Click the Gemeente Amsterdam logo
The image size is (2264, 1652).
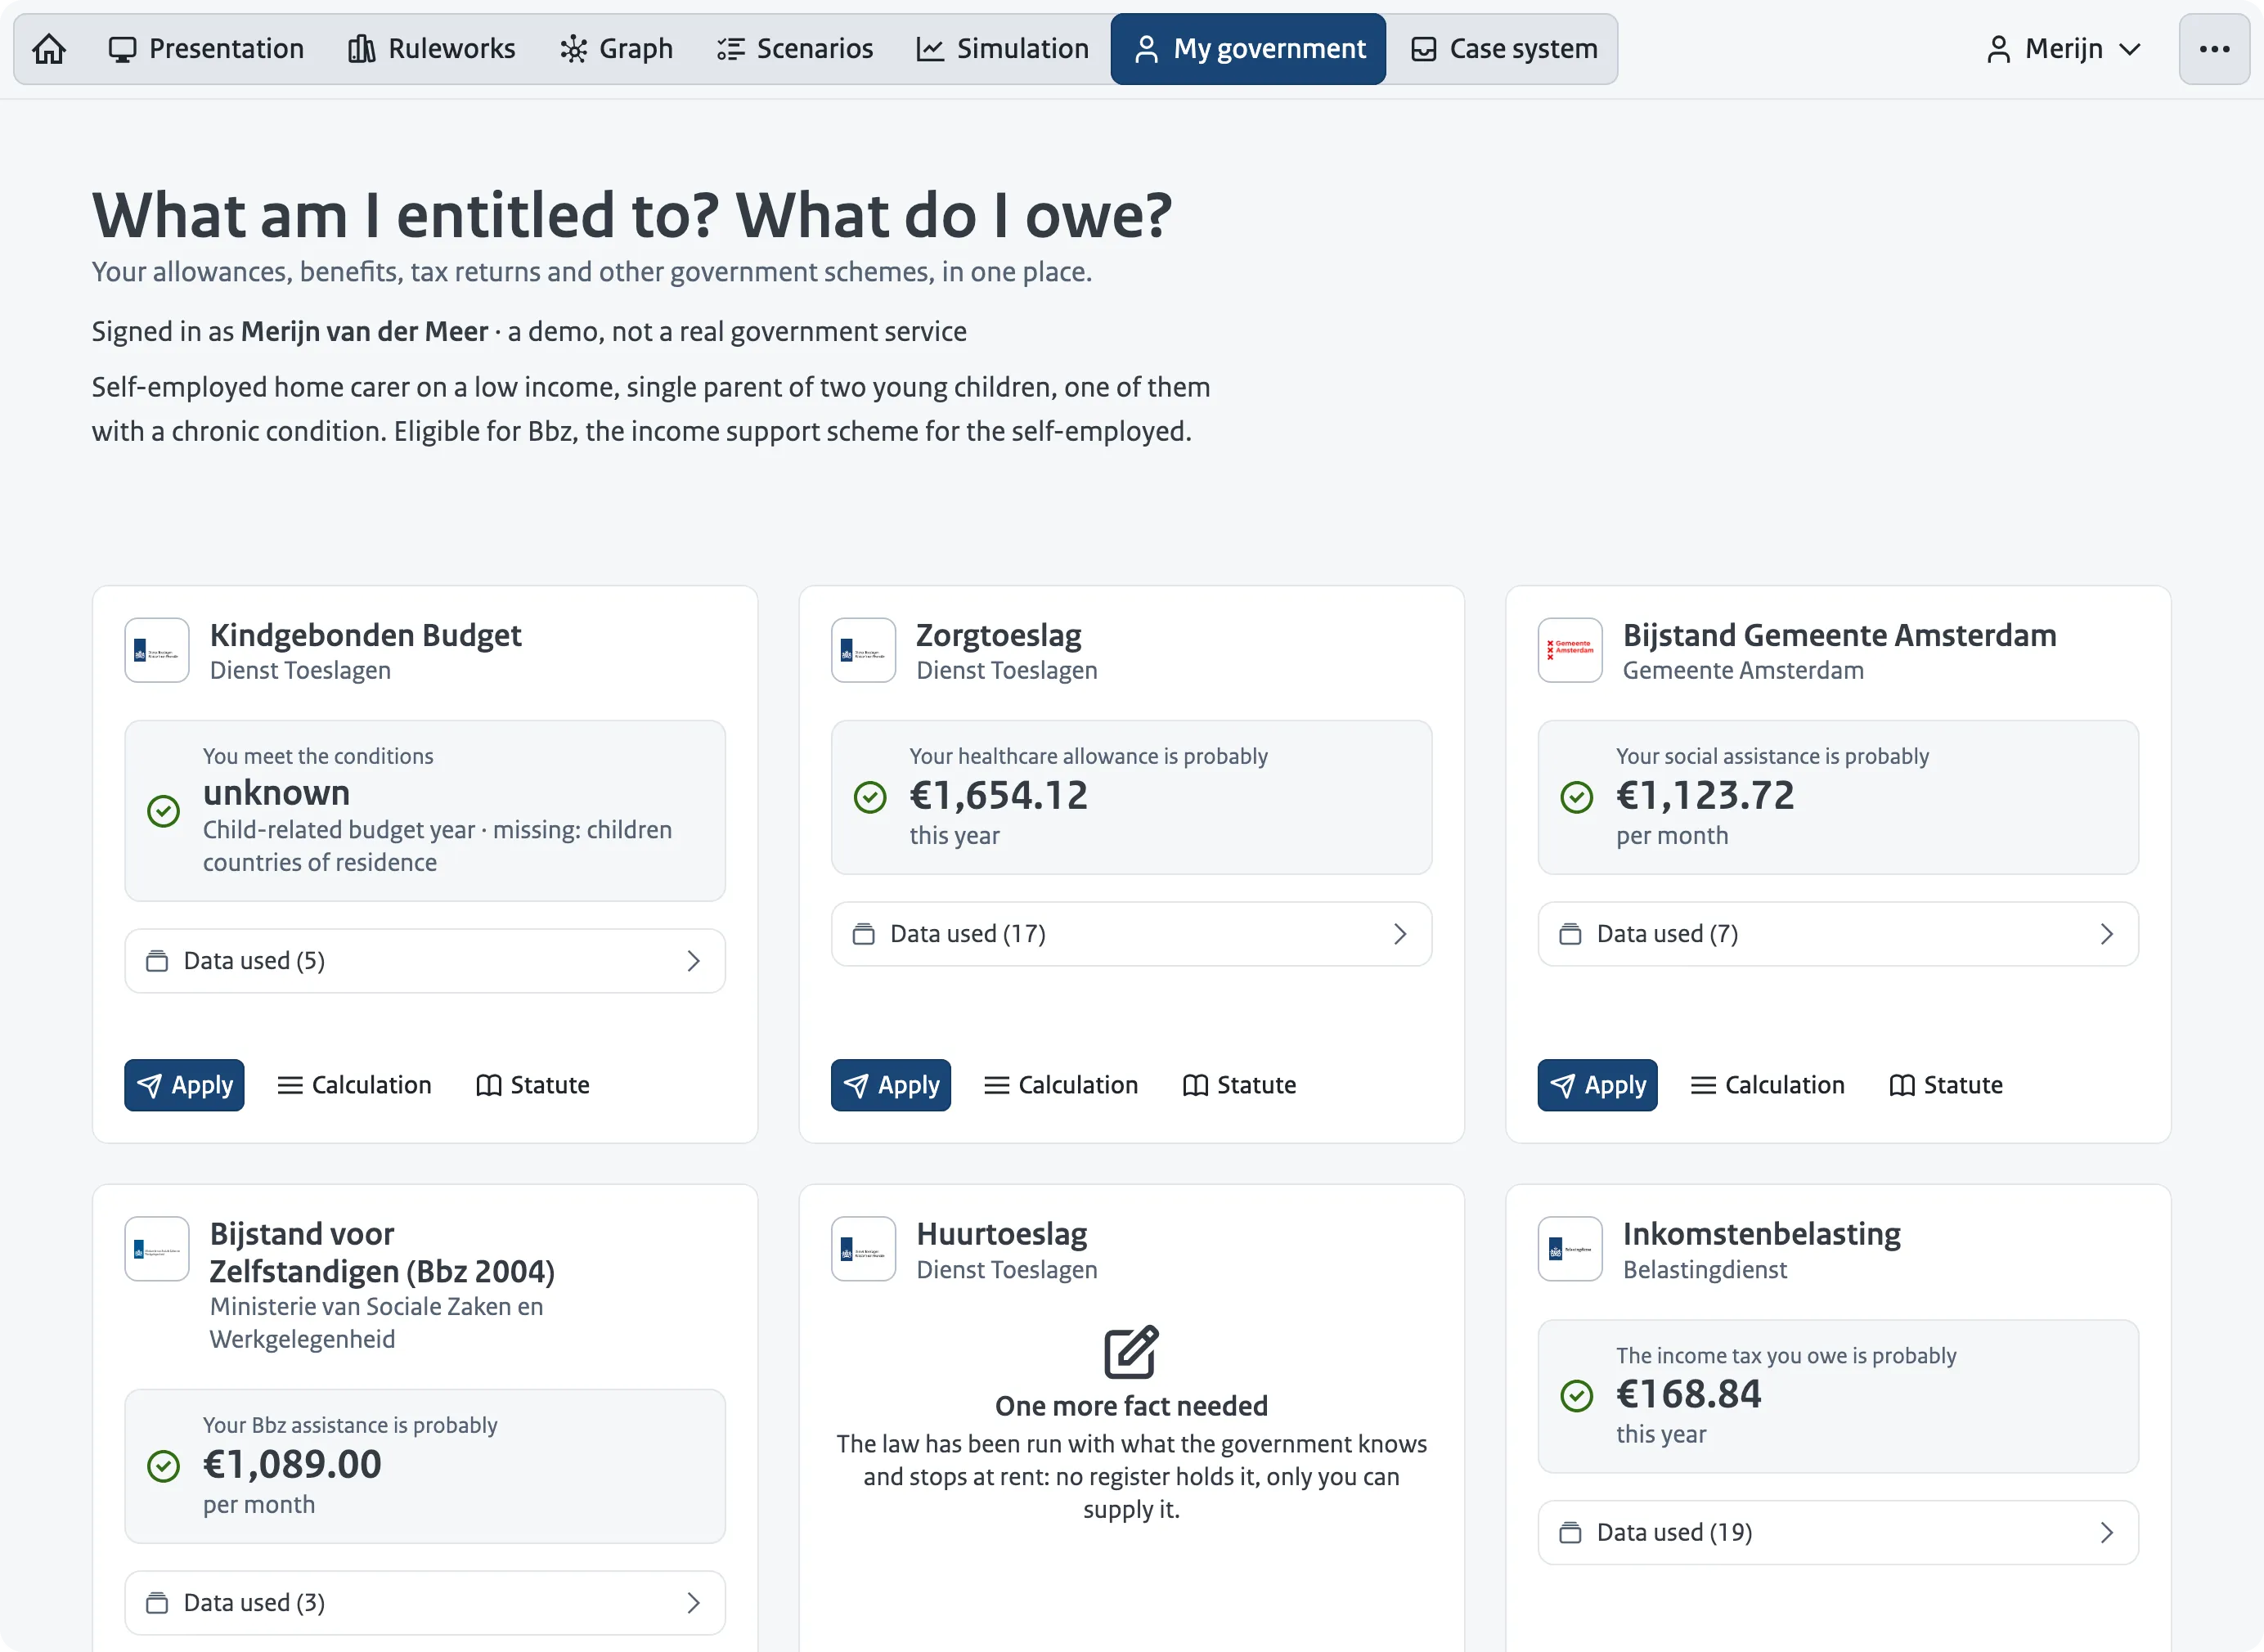pos(1570,650)
